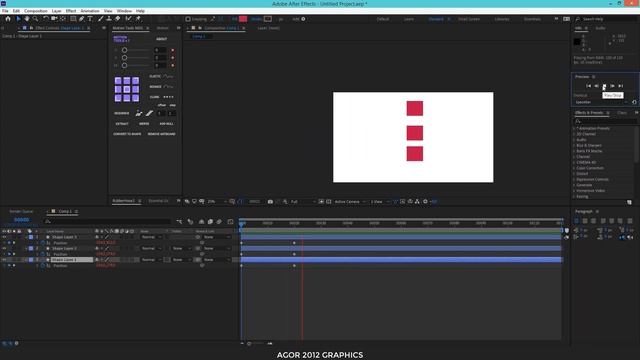Image resolution: width=640 pixels, height=360 pixels.
Task: Collapse Shape Layer 3 properties in the timeline
Action: click(x=26, y=237)
